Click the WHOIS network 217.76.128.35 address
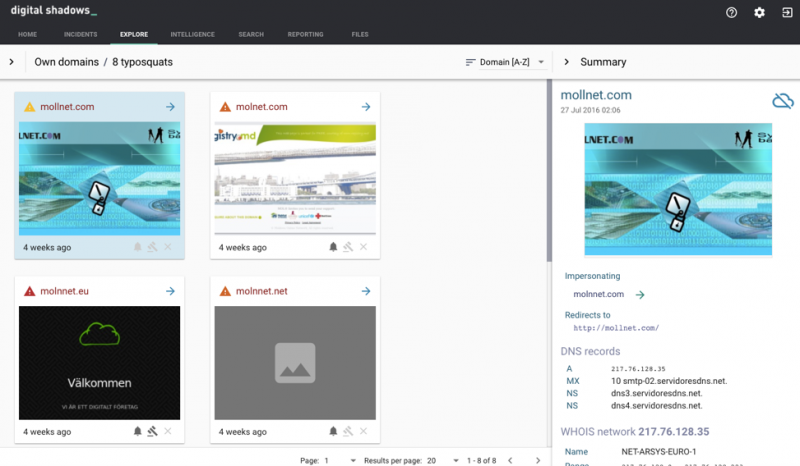 click(x=673, y=432)
